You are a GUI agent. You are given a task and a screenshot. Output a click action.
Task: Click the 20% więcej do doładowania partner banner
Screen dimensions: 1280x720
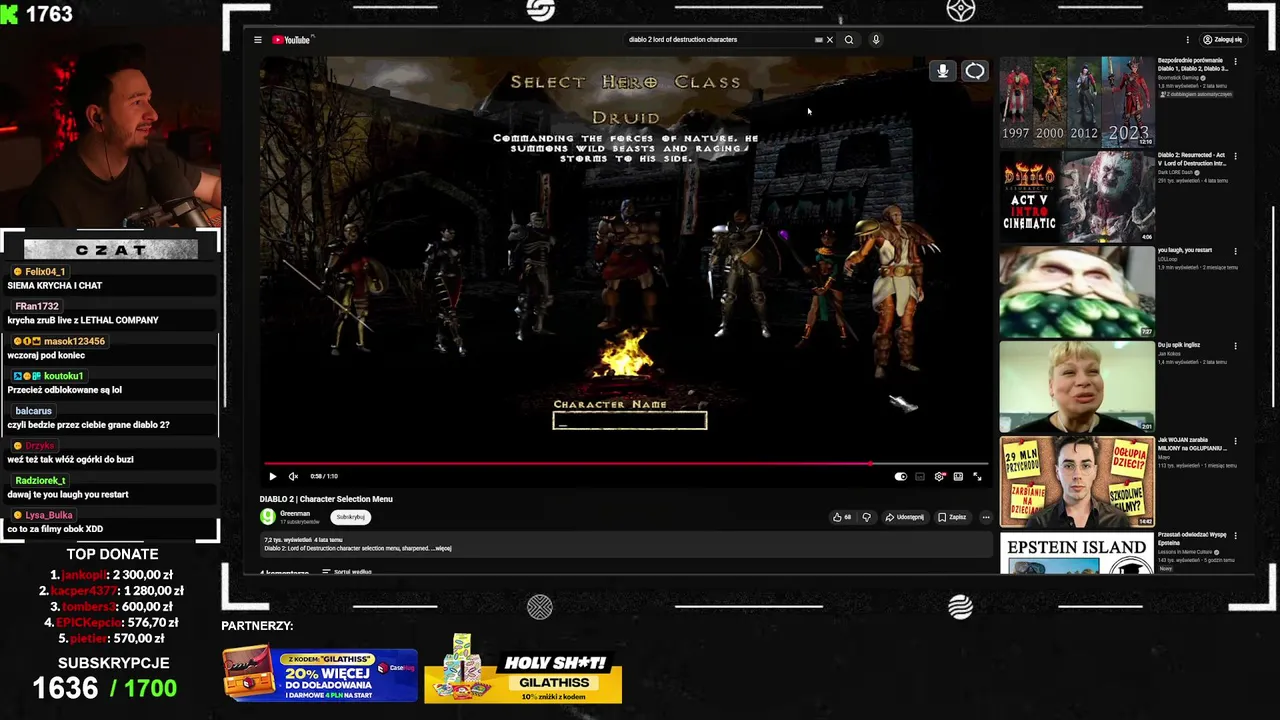tap(320, 675)
